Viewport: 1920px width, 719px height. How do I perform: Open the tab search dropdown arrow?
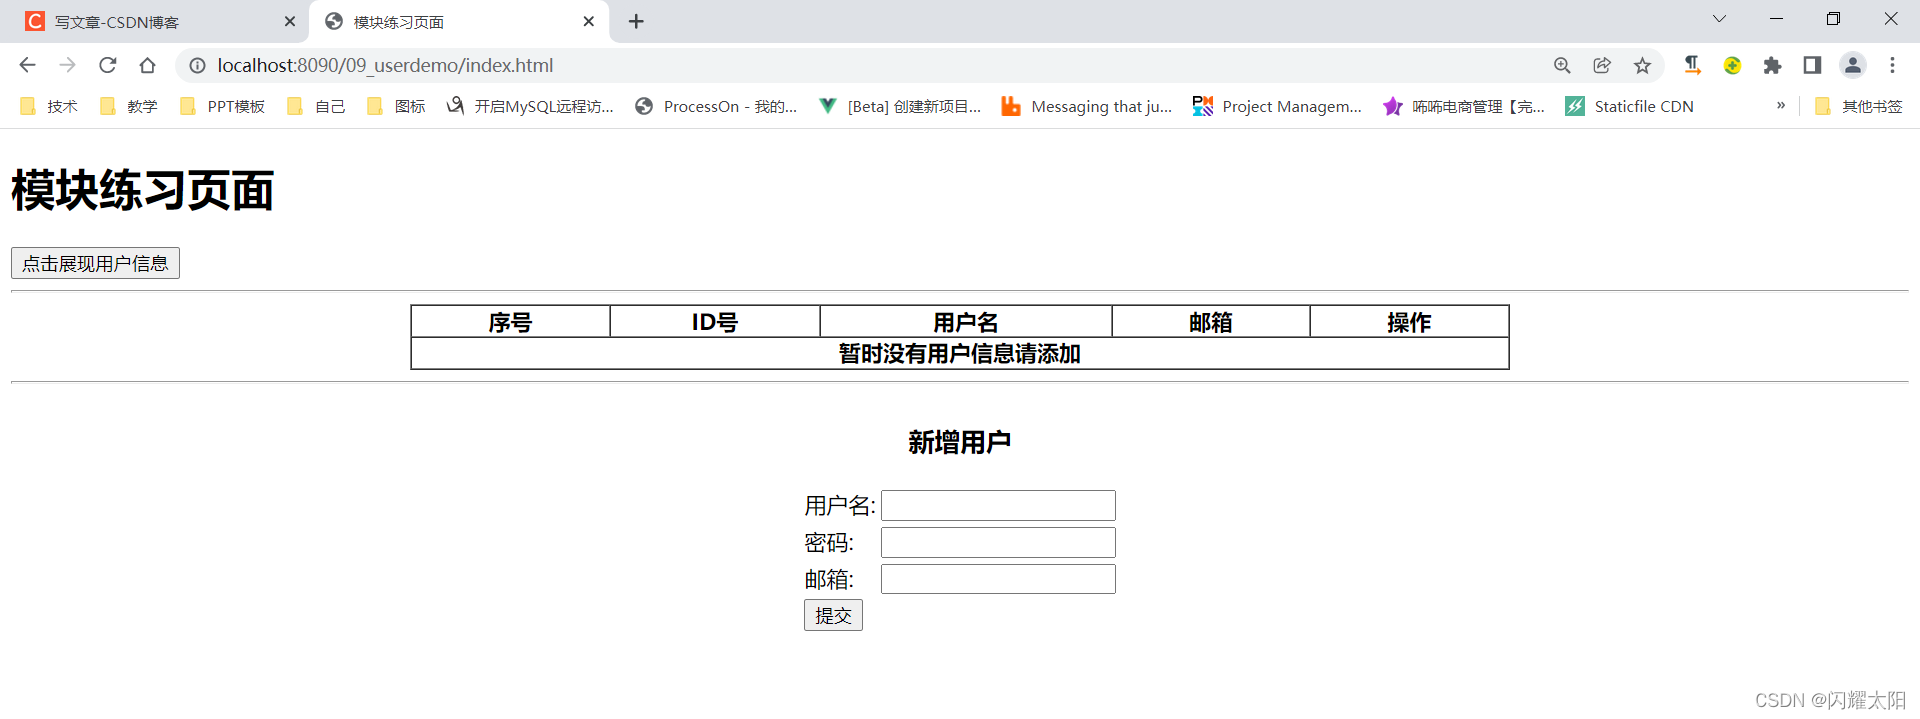[1719, 19]
